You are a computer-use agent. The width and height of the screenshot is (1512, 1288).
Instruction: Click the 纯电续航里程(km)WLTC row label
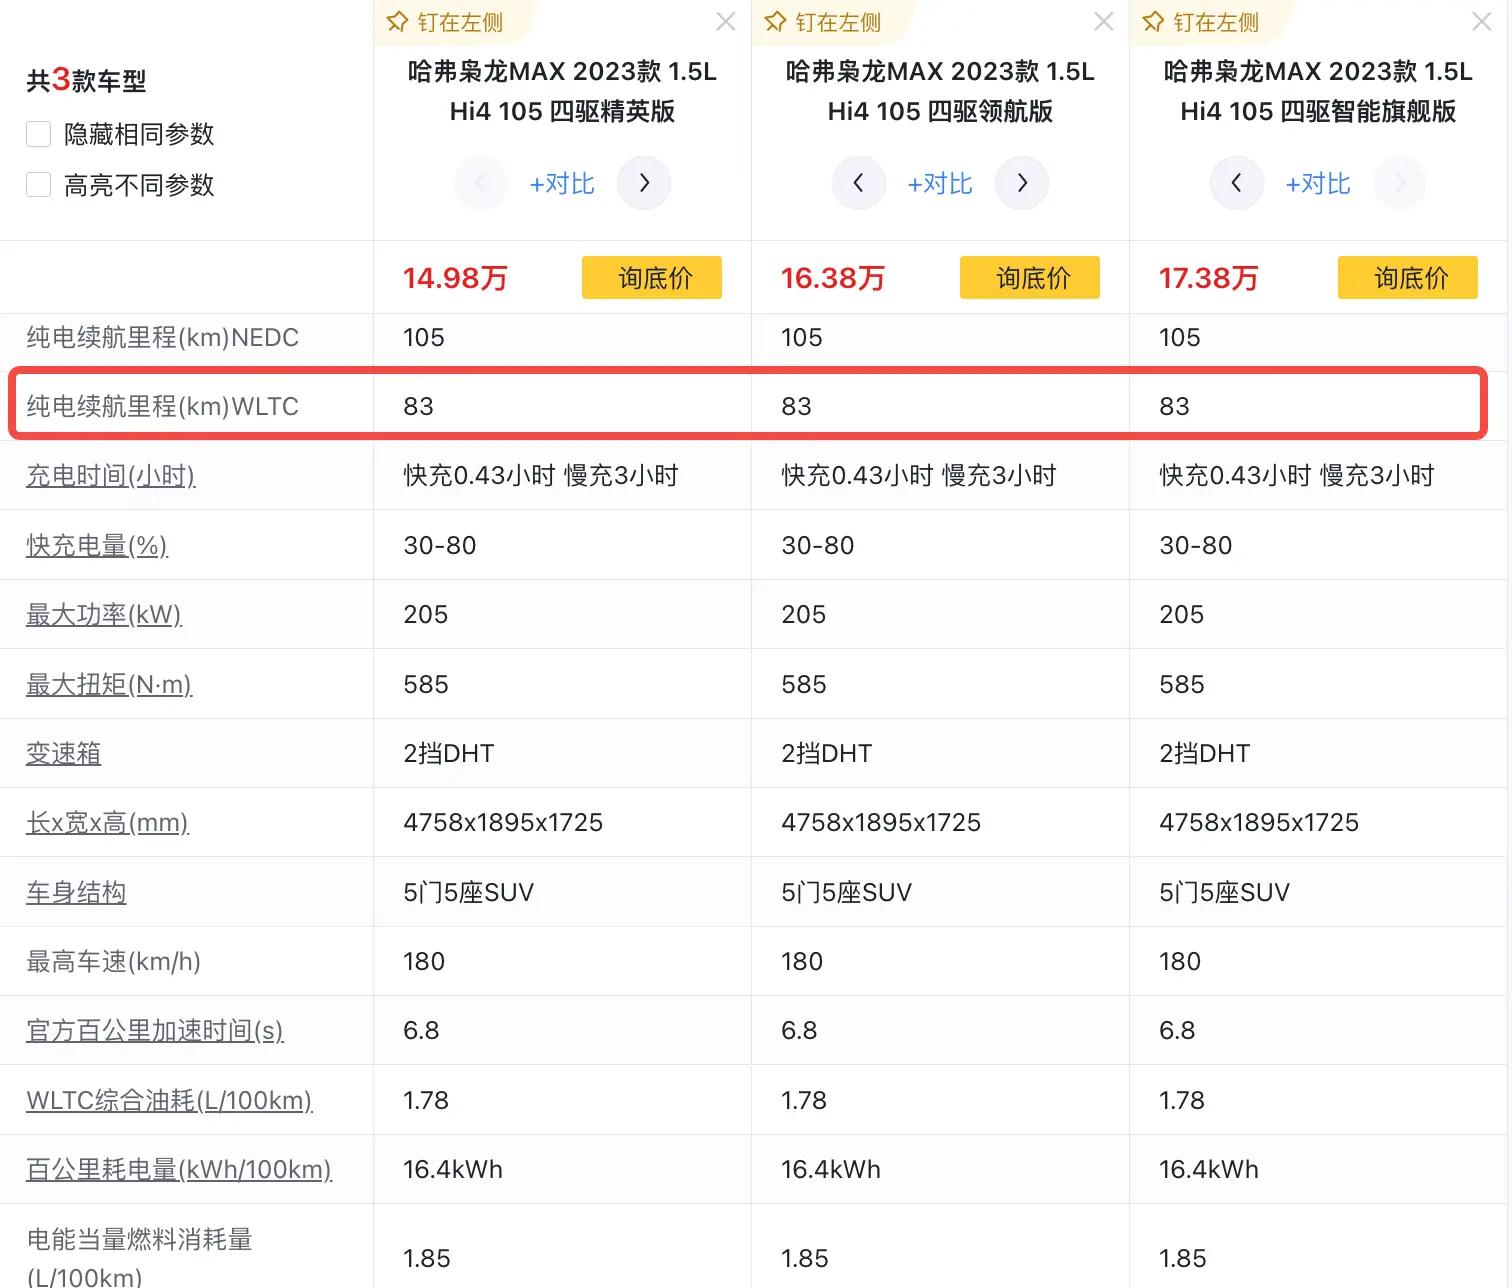pyautogui.click(x=162, y=406)
